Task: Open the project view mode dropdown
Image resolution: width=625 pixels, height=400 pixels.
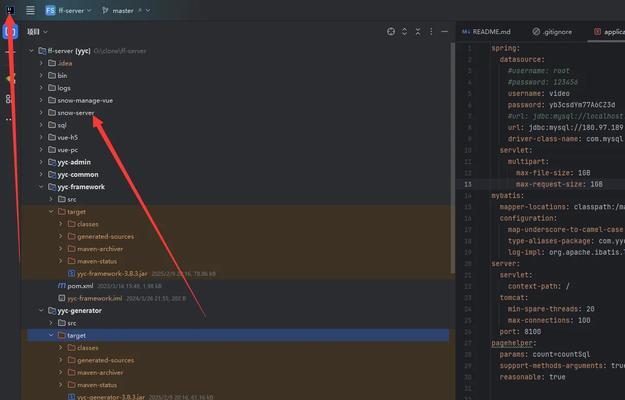Action: (38, 32)
